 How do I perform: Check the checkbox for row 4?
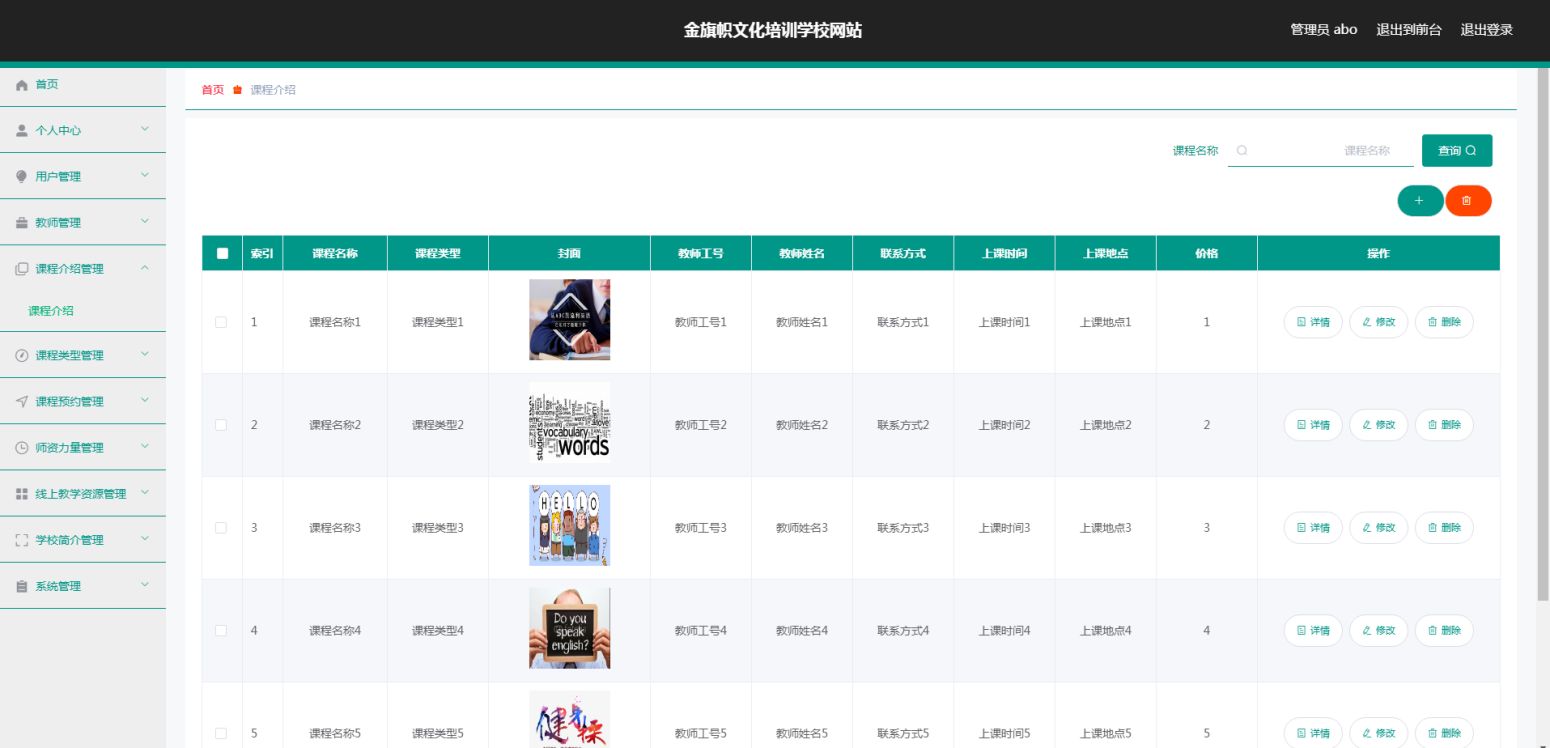tap(221, 630)
